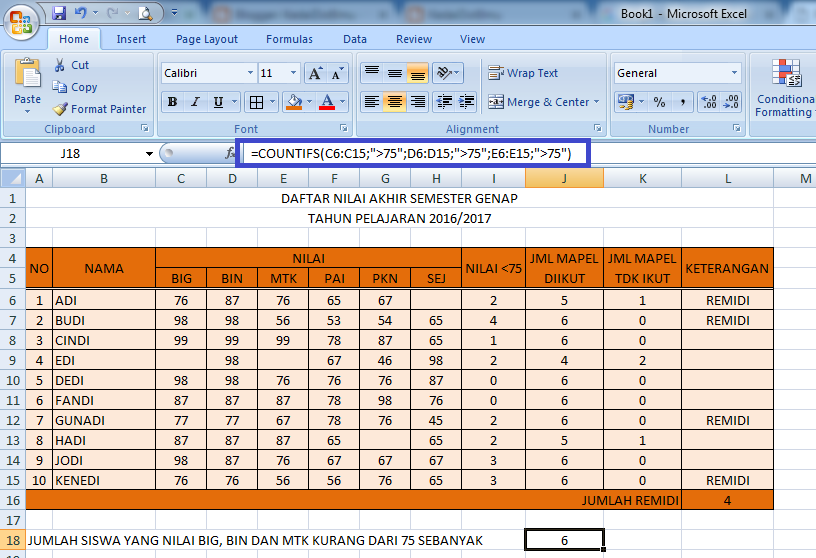Viewport: 816px width, 558px height.
Task: Apply percent style
Action: [x=659, y=102]
